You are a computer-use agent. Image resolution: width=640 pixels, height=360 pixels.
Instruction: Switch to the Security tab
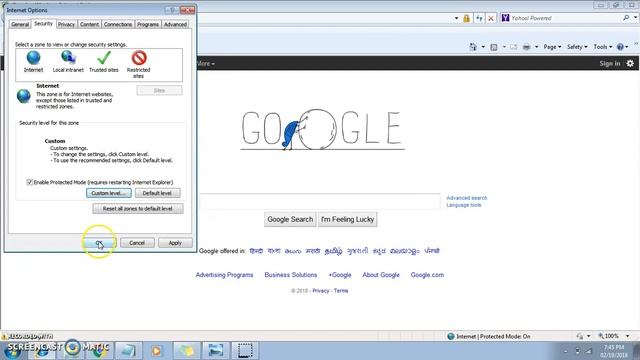pos(43,24)
